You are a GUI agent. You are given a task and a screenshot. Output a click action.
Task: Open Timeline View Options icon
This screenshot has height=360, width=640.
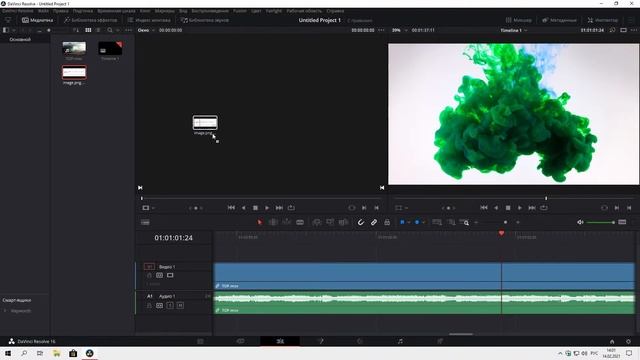coord(145,222)
